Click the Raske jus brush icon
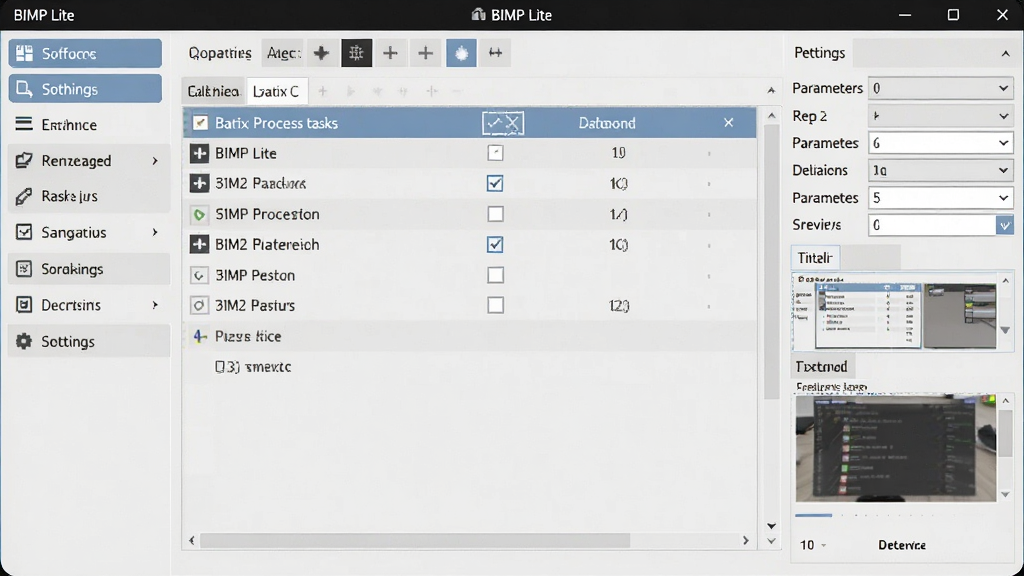Image resolution: width=1024 pixels, height=576 pixels. coord(24,196)
